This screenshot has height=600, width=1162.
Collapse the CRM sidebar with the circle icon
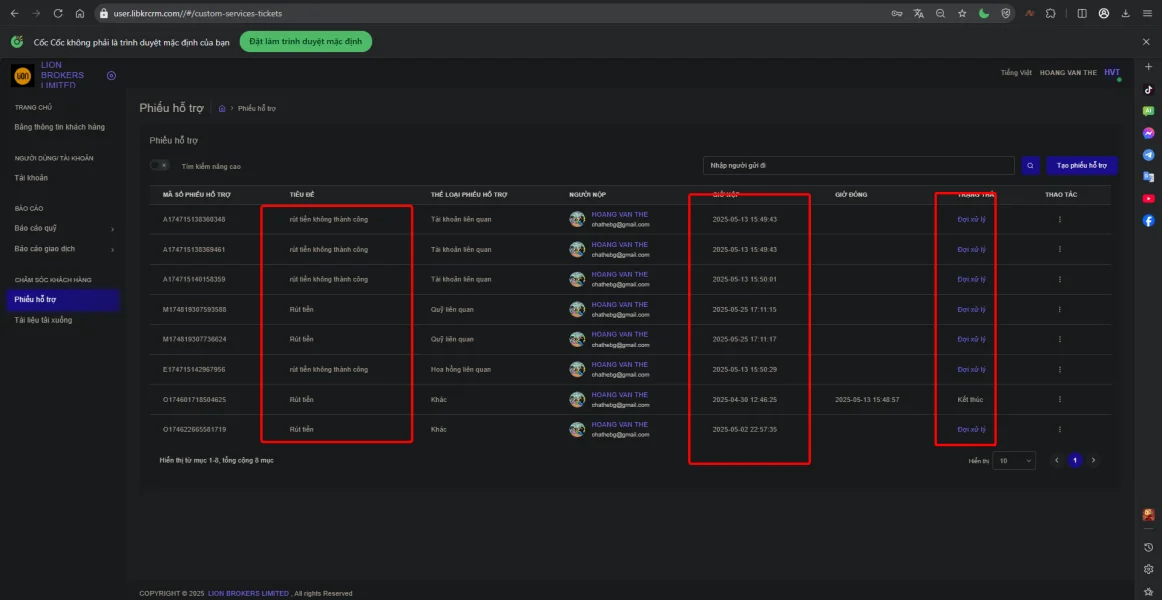[111, 76]
